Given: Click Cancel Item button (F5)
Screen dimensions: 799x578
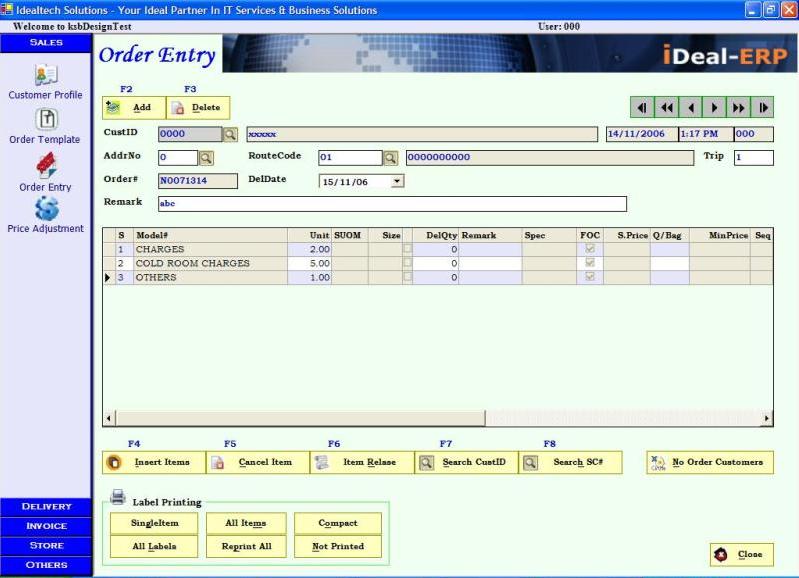Looking at the screenshot, I should point(258,462).
